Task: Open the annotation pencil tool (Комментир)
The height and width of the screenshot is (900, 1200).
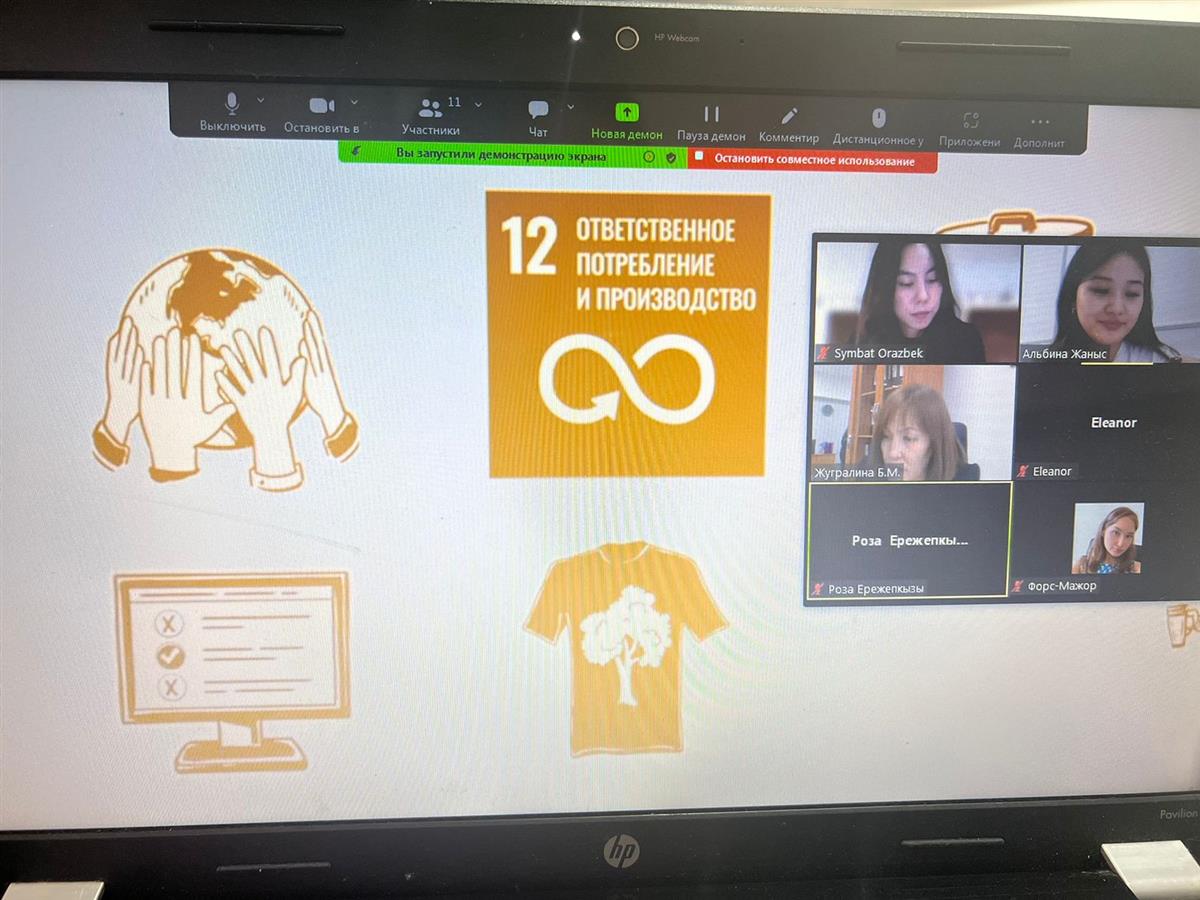Action: 789,124
